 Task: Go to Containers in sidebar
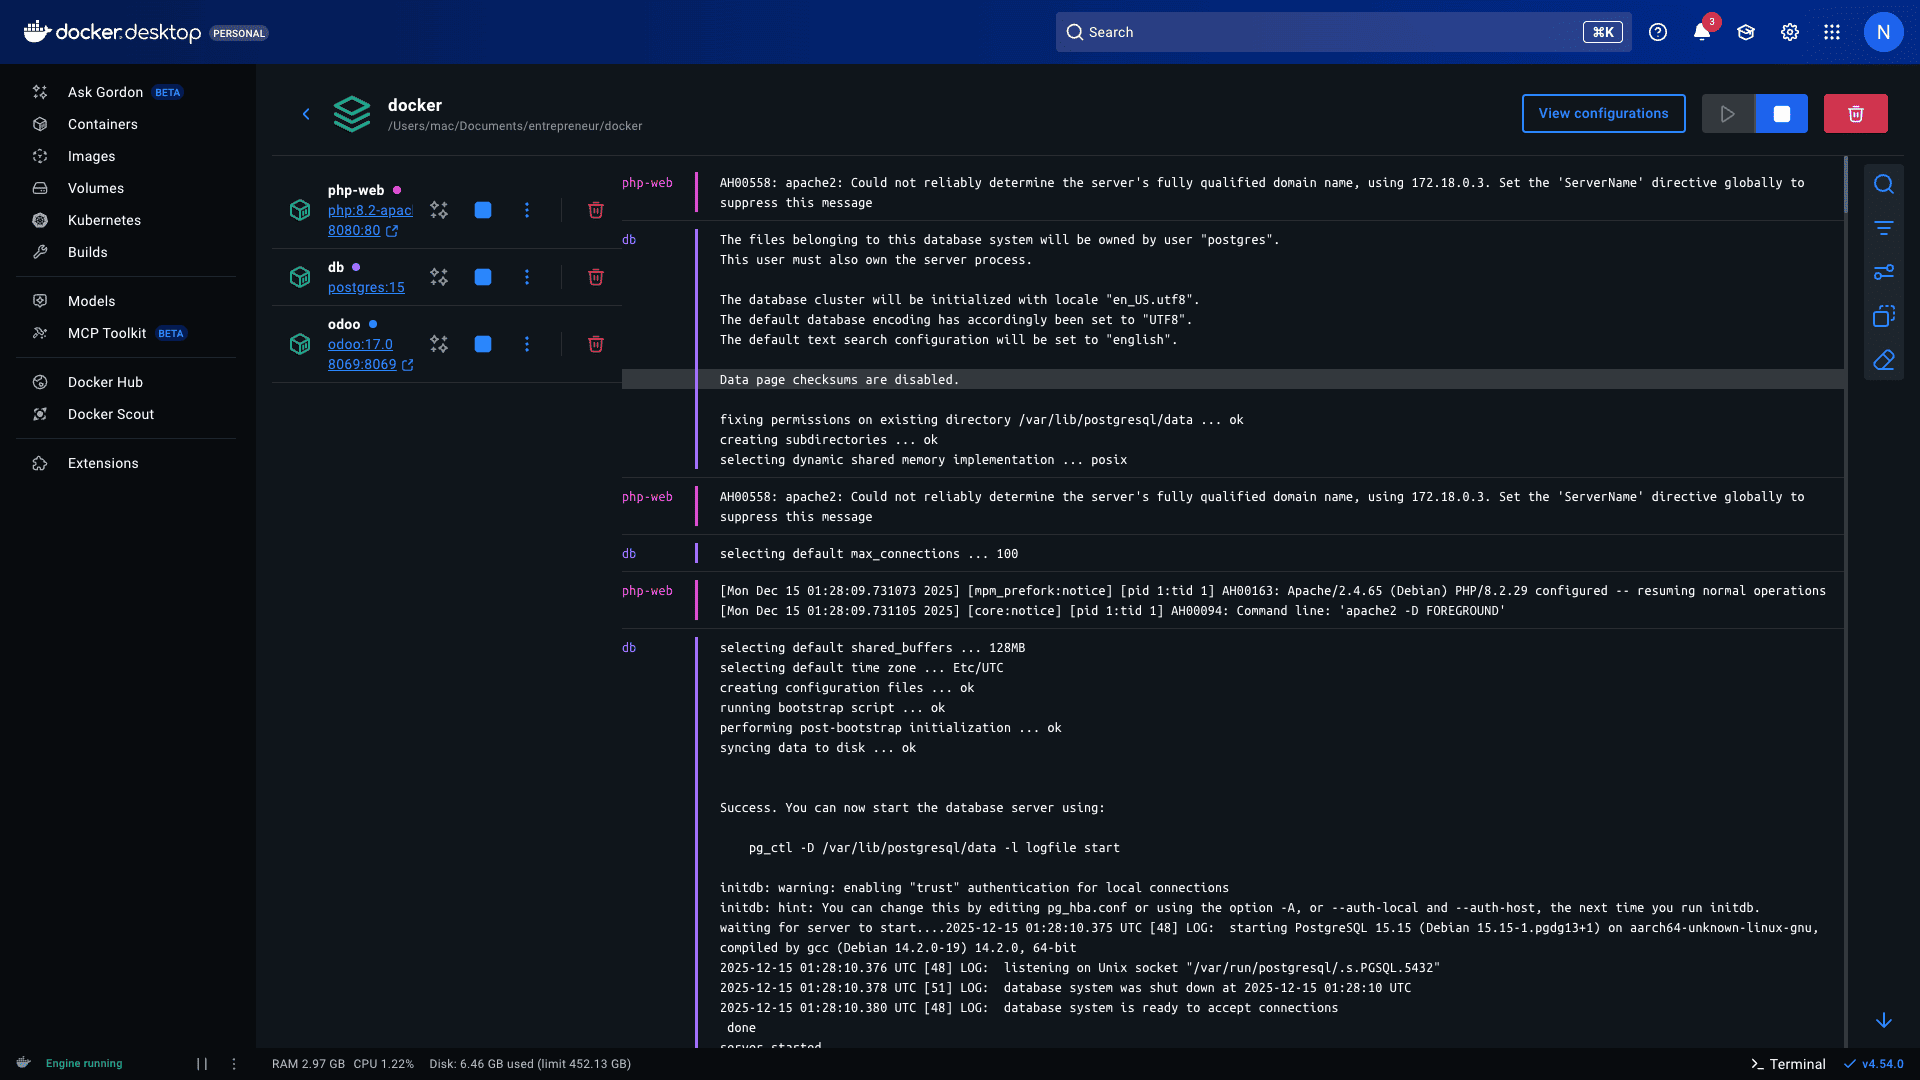(x=126, y=124)
